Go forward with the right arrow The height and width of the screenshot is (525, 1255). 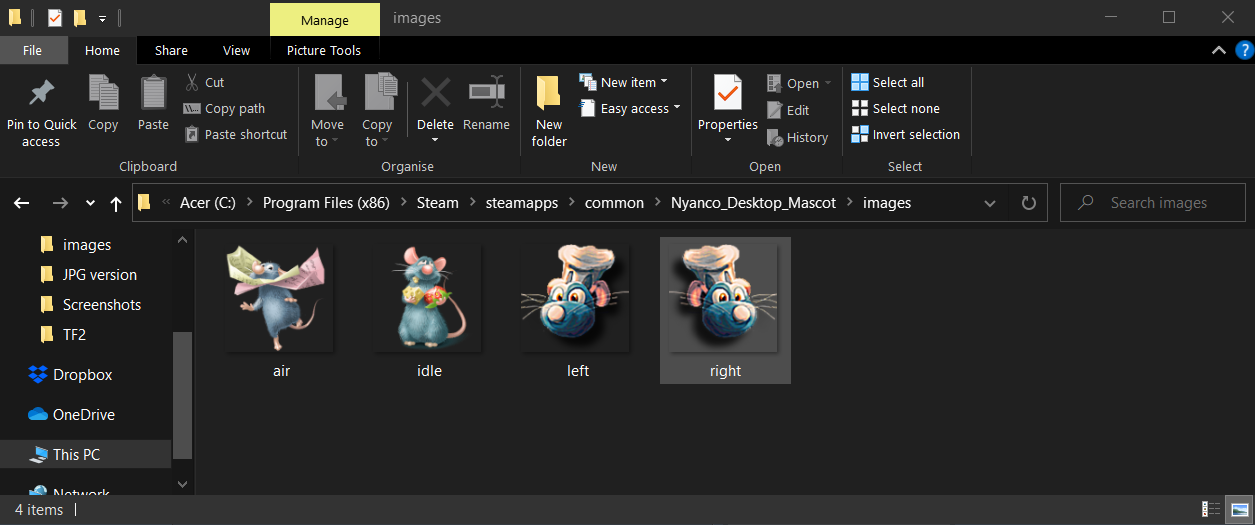coord(60,203)
